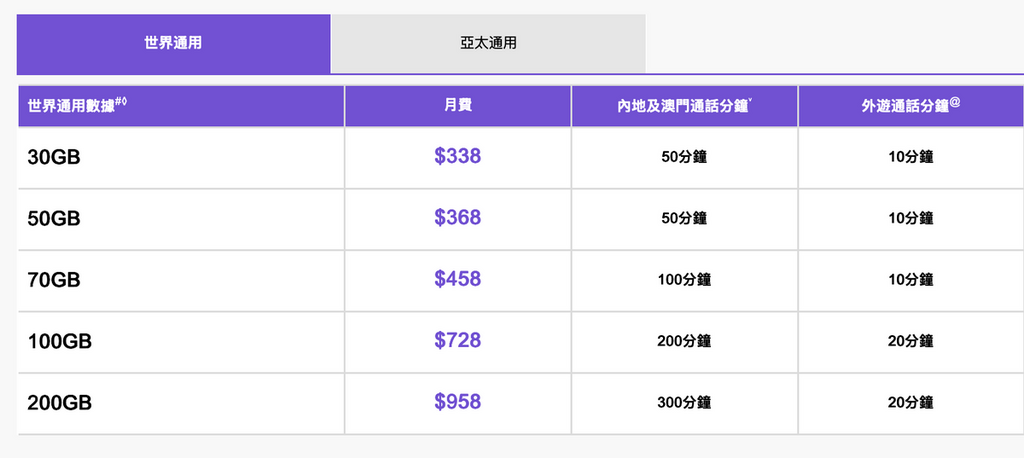Select the 300分鐘 cell for 200GB plan
Image resolution: width=1024 pixels, height=458 pixels.
click(684, 403)
